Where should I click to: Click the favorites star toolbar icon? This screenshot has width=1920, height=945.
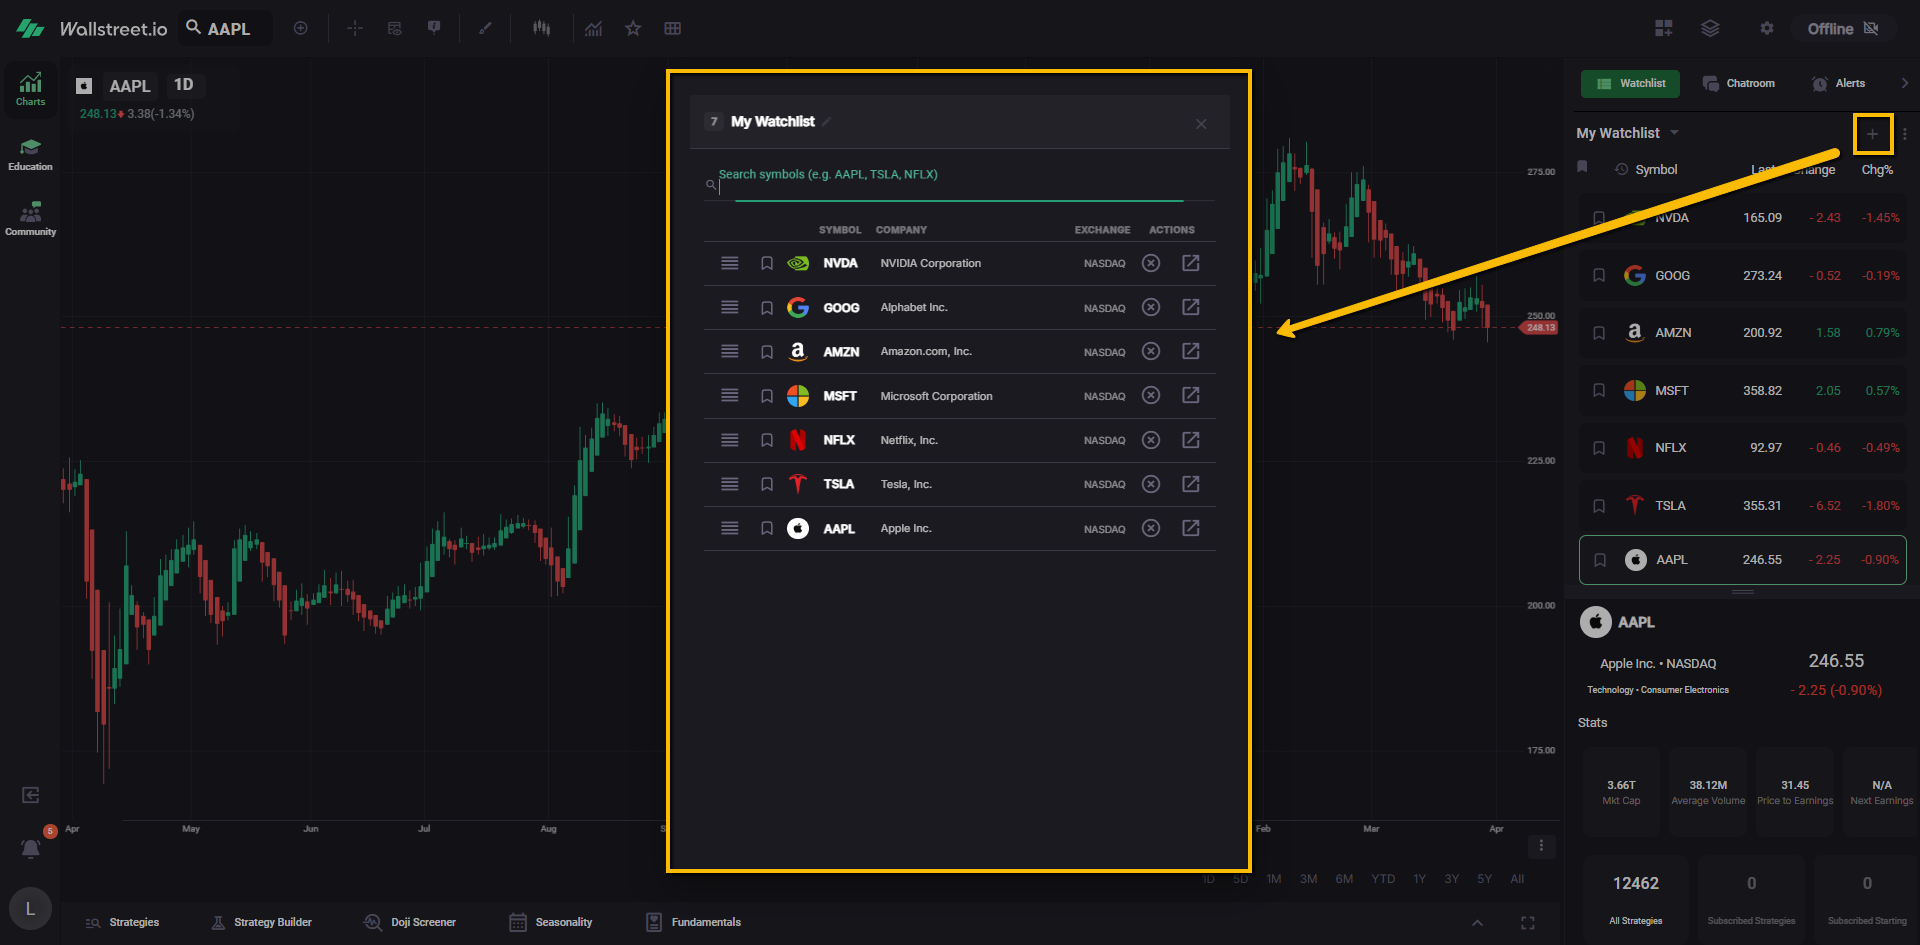pos(633,29)
